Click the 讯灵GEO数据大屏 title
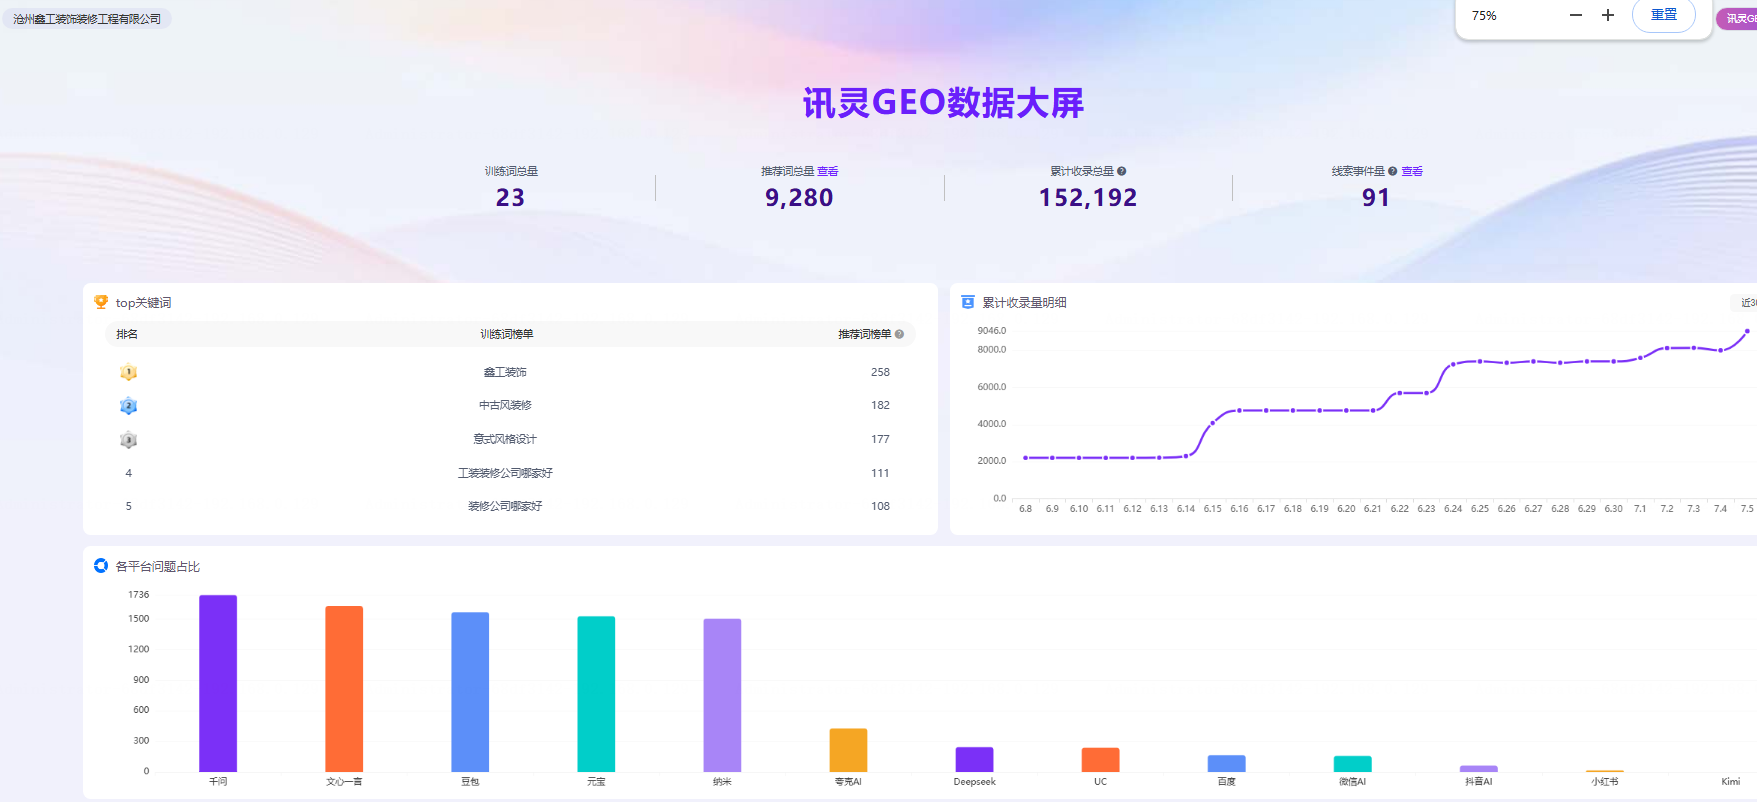 coord(943,103)
